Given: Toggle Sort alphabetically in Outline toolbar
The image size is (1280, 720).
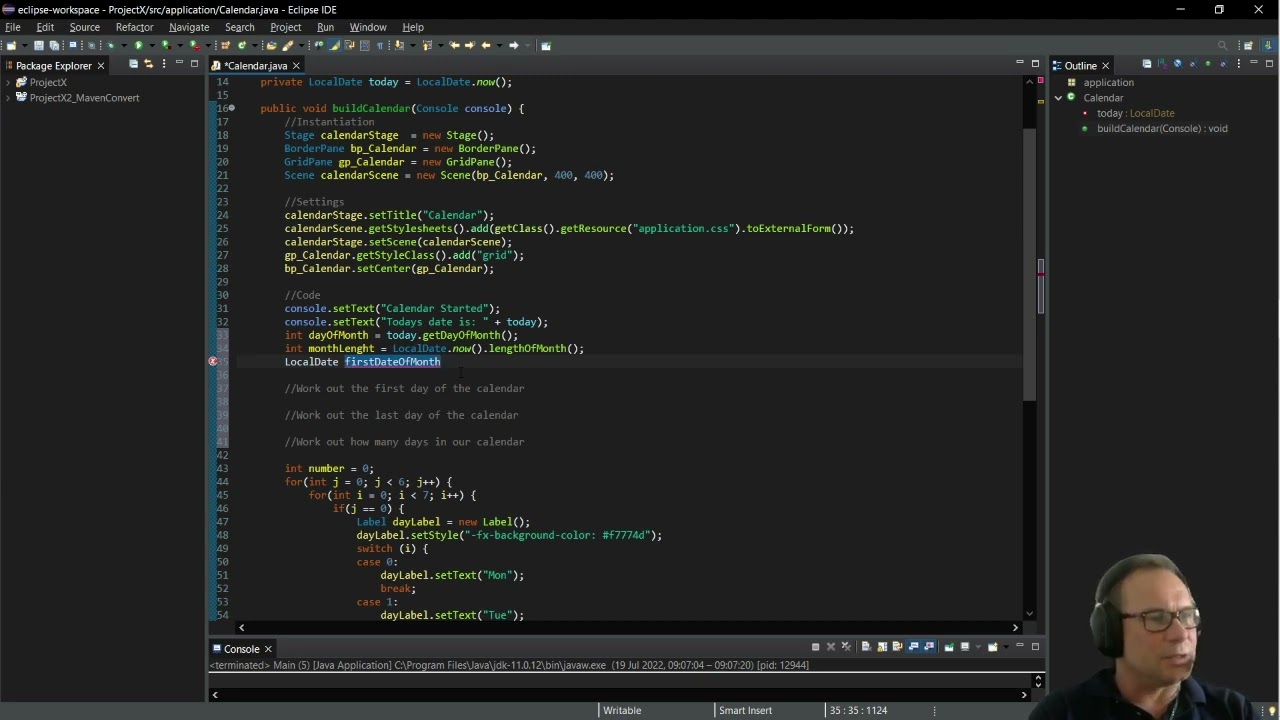Looking at the screenshot, I should tap(1163, 64).
